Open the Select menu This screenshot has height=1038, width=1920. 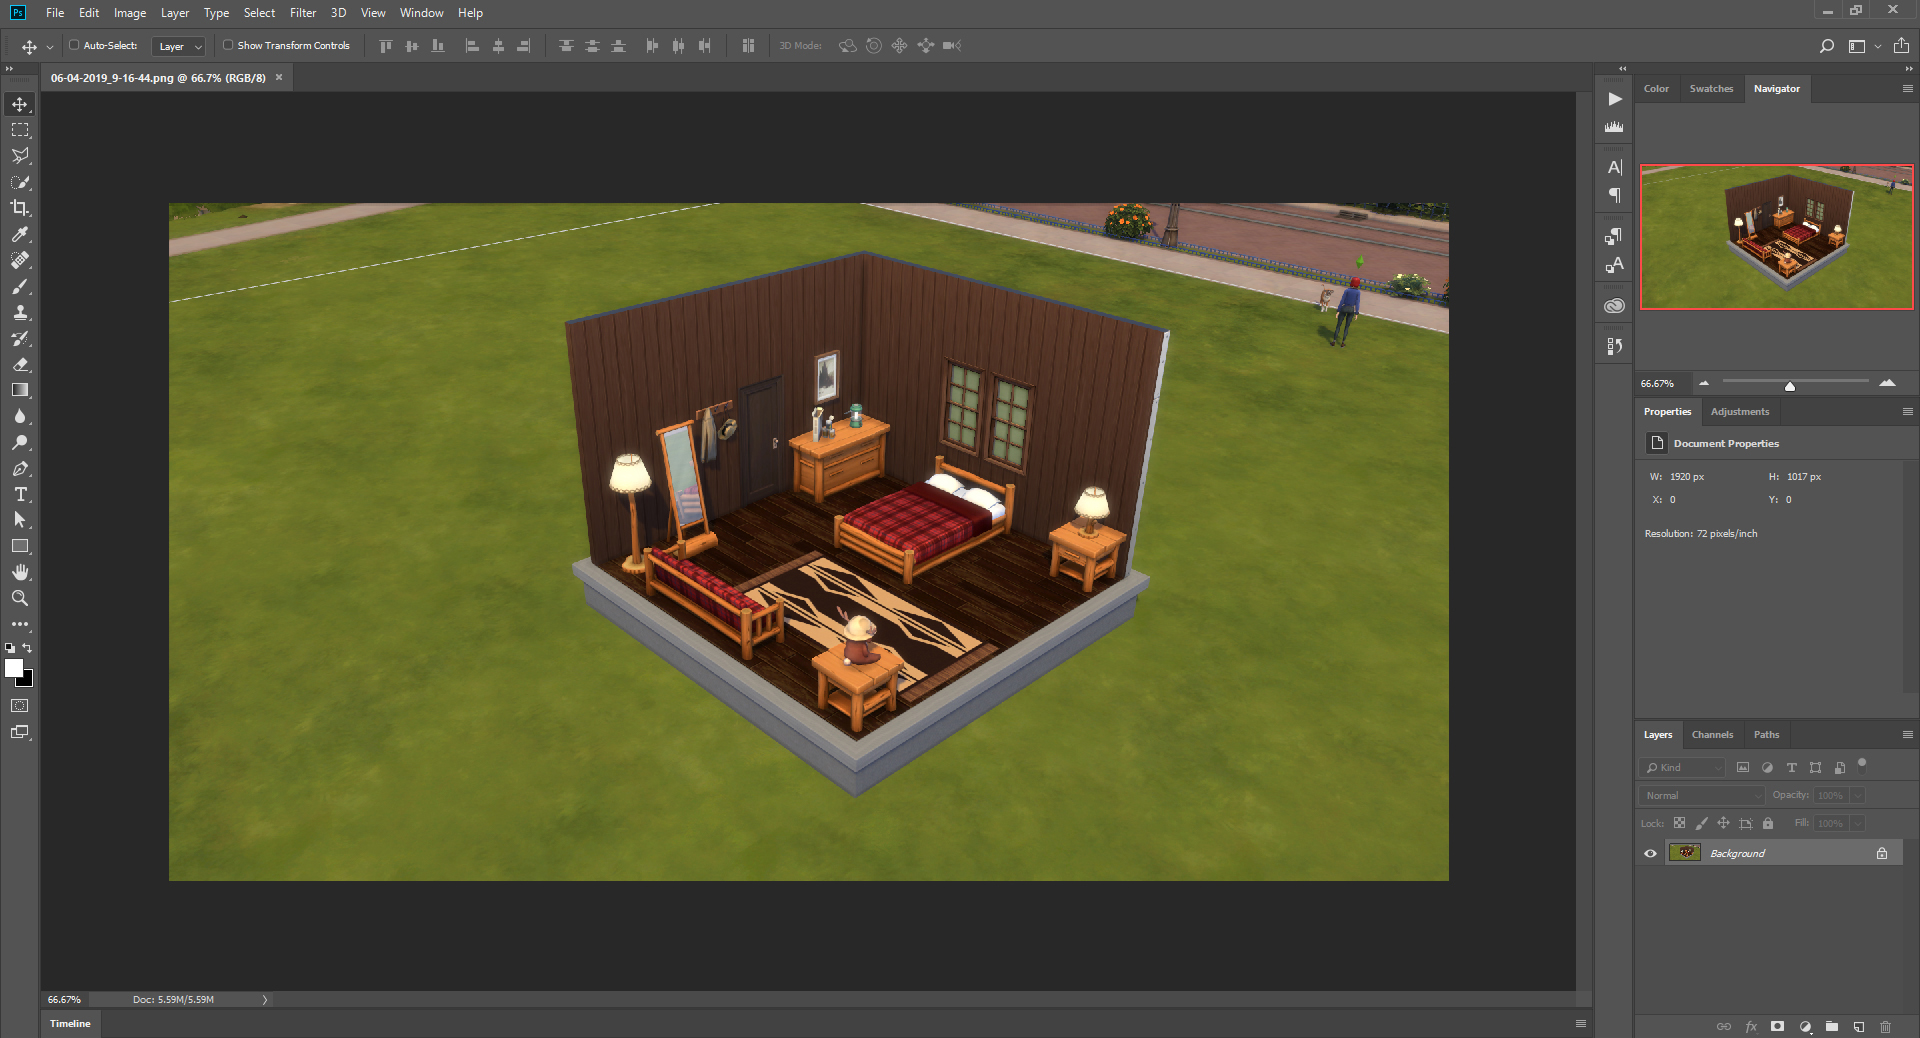tap(259, 13)
